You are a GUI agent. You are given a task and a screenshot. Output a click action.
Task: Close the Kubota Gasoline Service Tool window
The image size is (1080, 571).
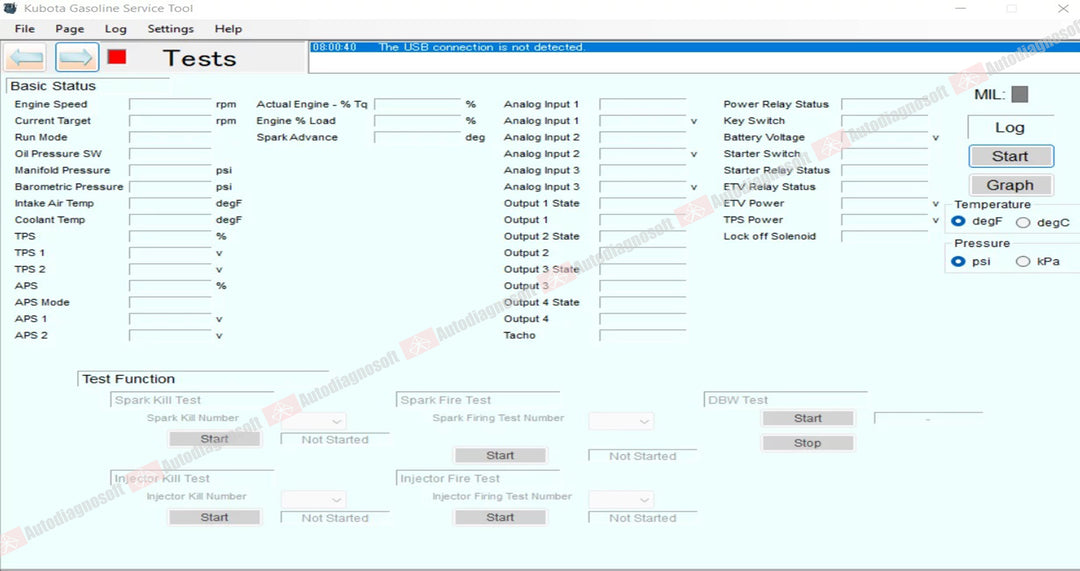[x=1063, y=8]
